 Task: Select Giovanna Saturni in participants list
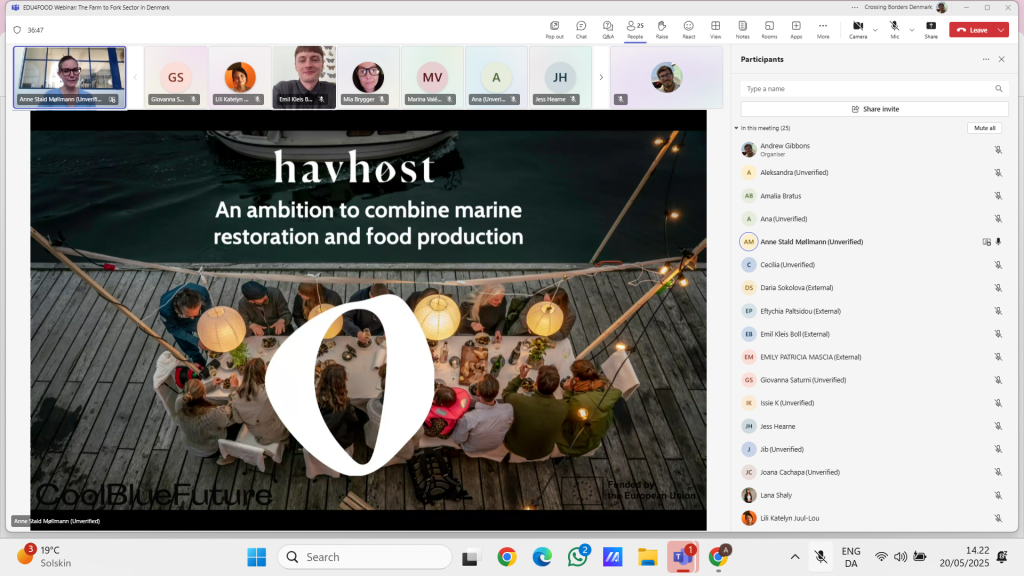point(872,380)
